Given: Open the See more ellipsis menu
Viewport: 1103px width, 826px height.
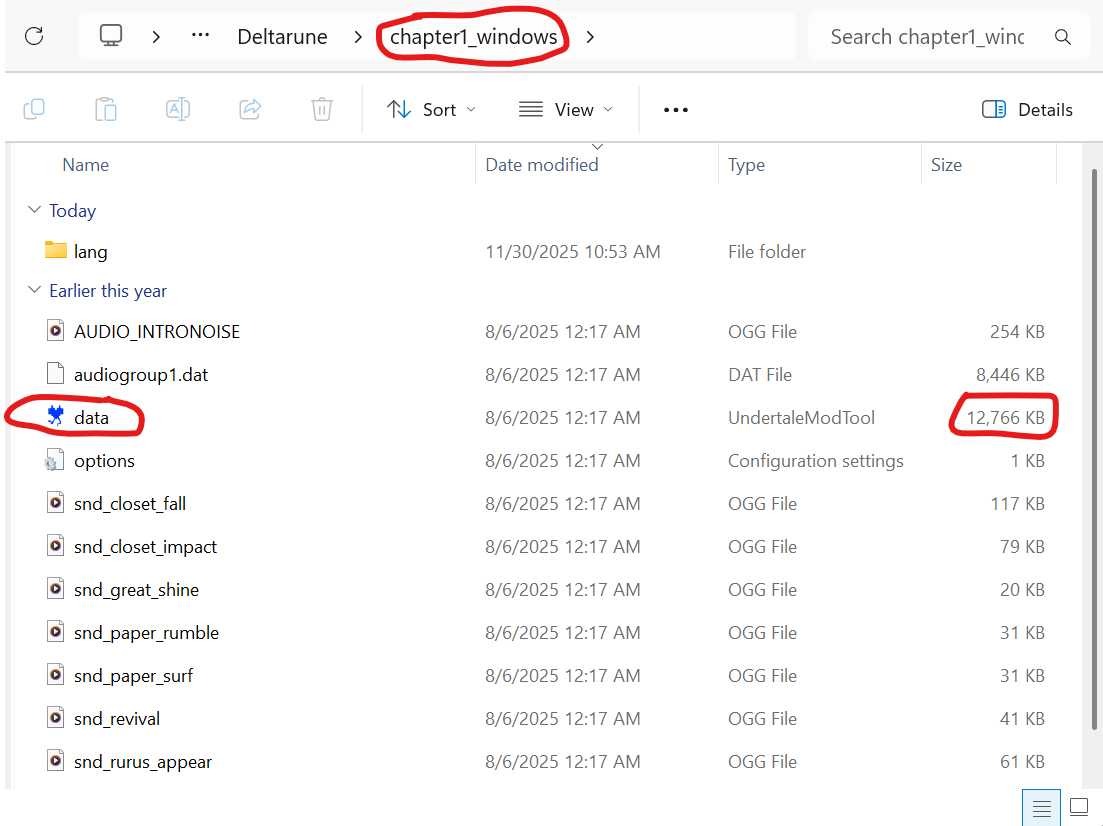Looking at the screenshot, I should pos(676,110).
